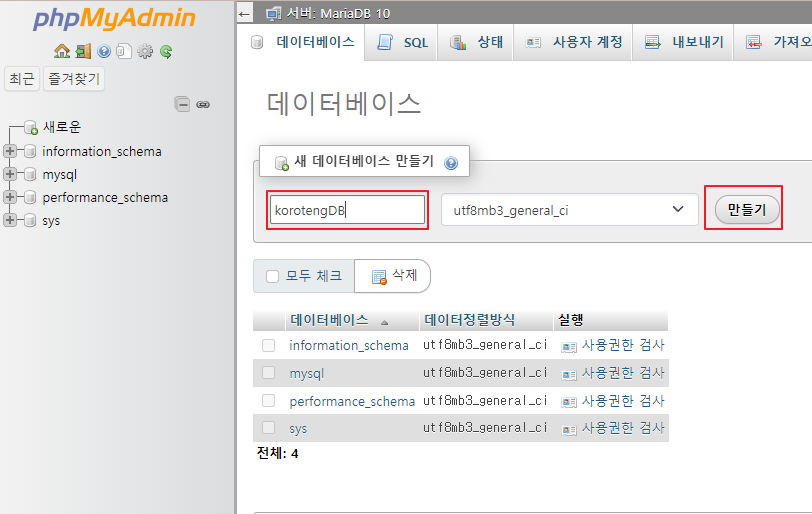
Task: Open information_schema link in database table
Action: point(349,345)
